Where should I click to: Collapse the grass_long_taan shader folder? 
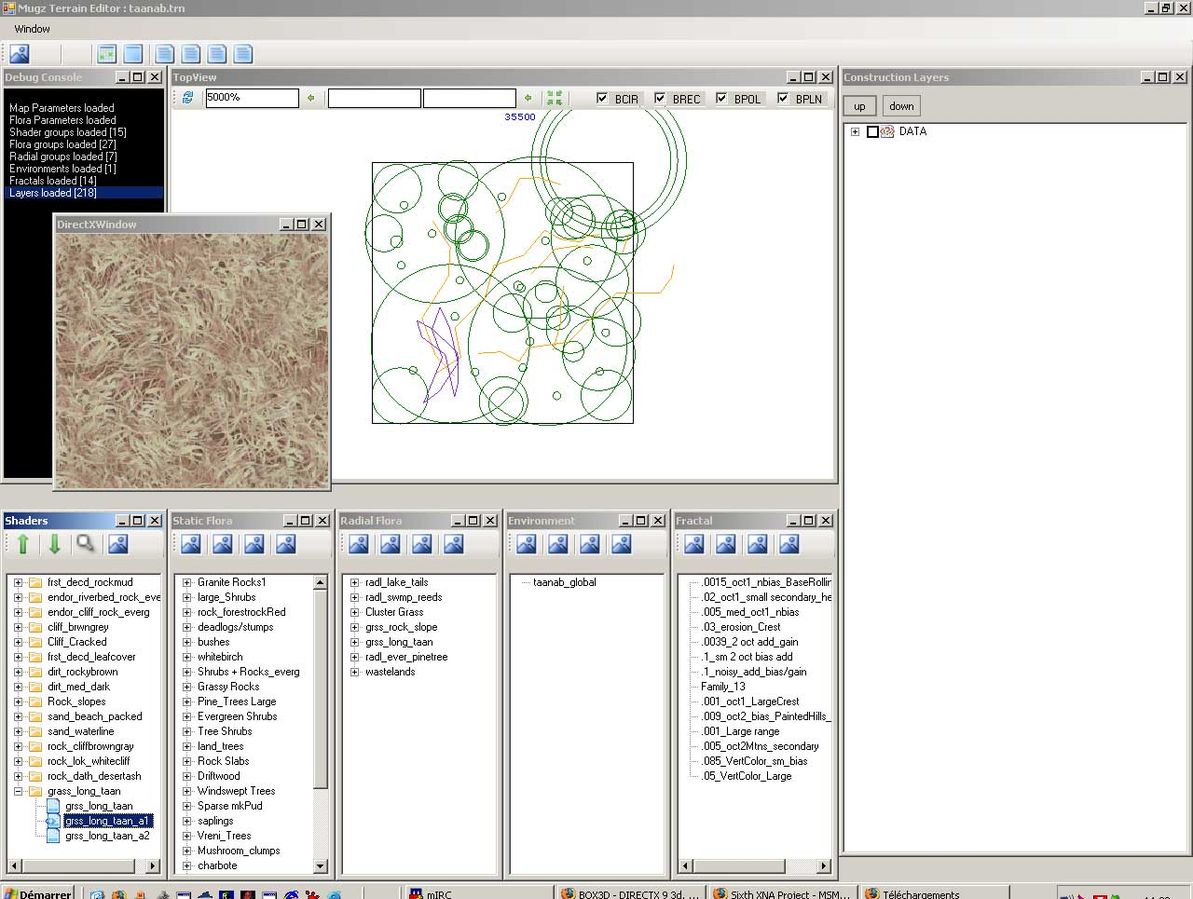(18, 791)
